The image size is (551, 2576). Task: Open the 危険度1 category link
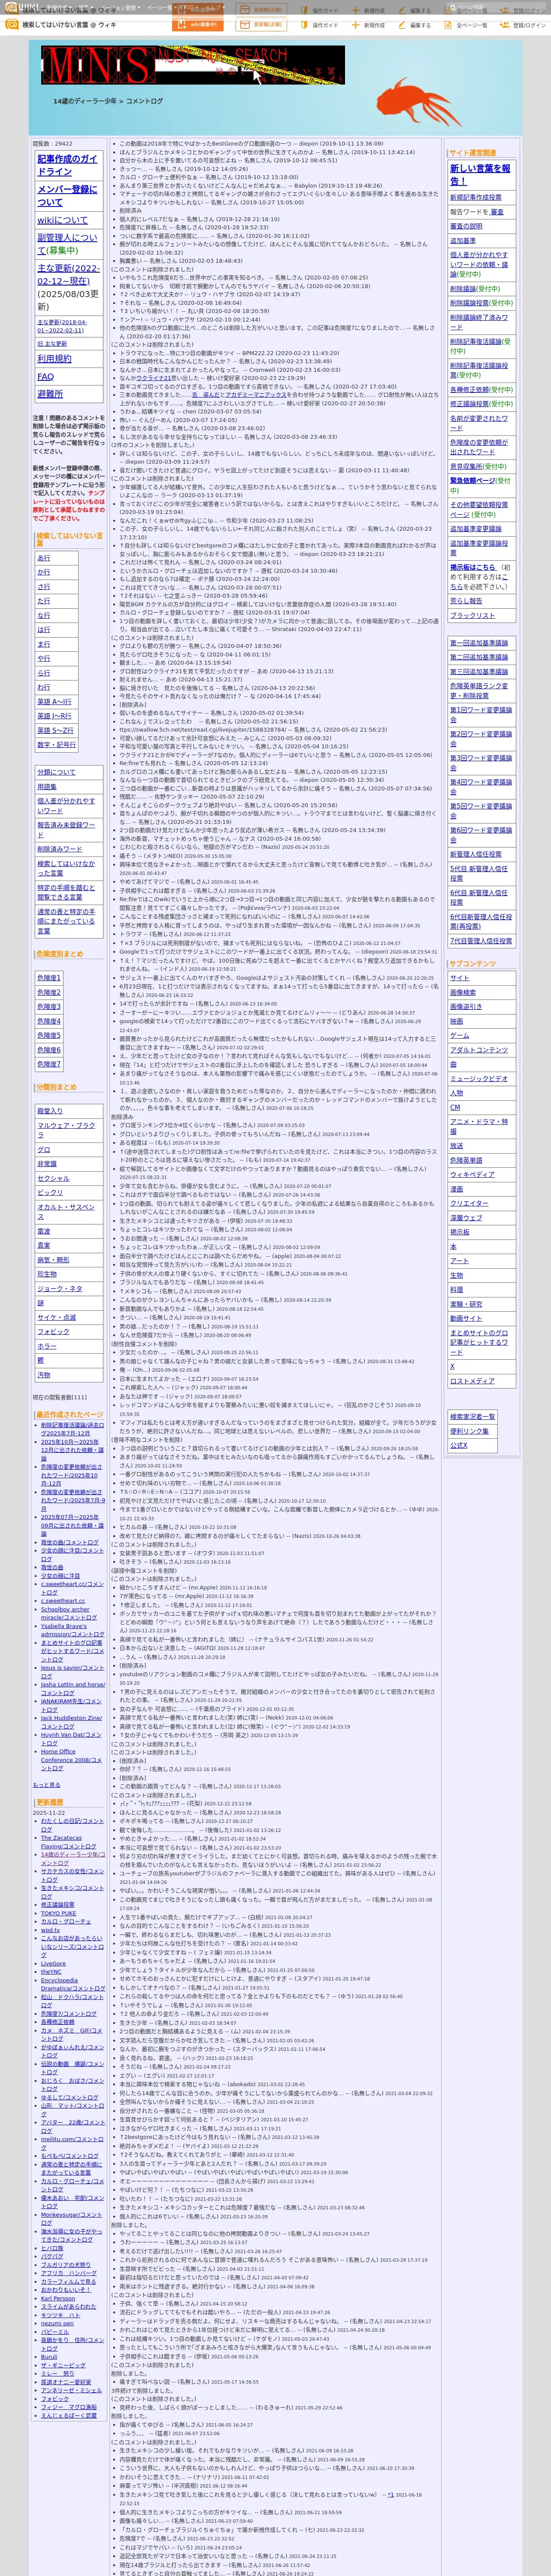tap(49, 978)
